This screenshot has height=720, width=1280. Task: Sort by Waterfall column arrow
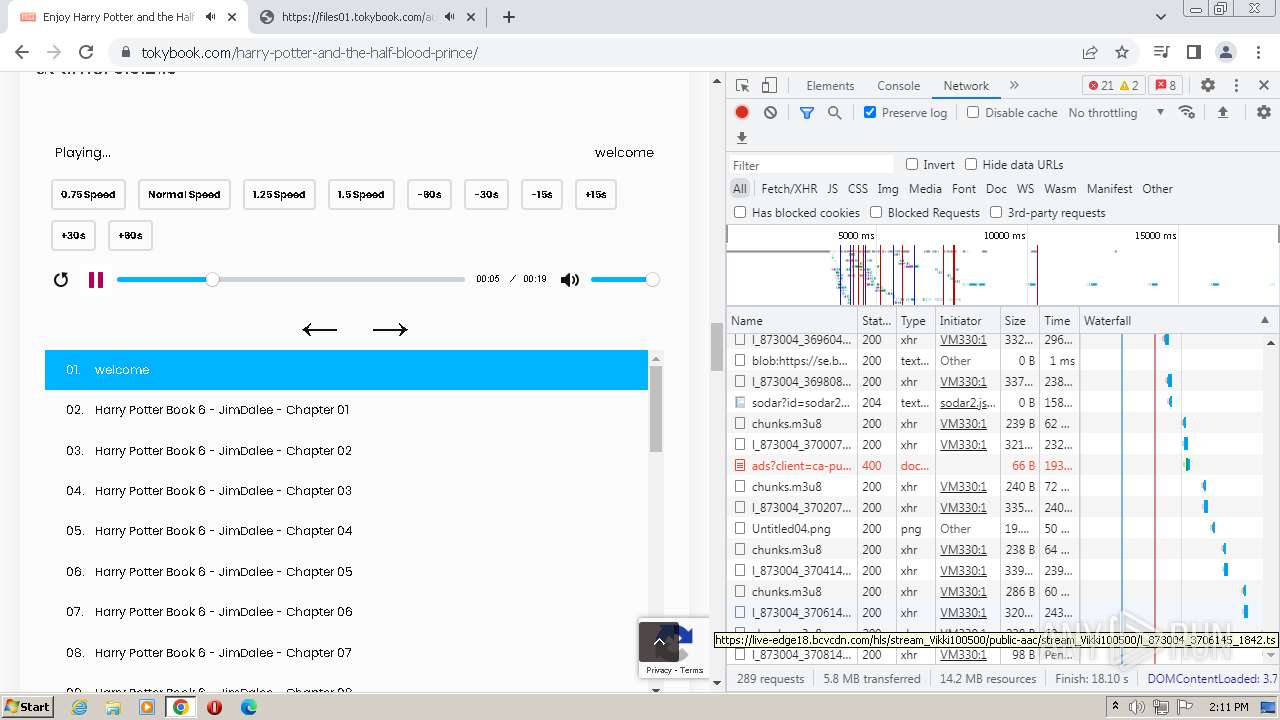point(1264,321)
